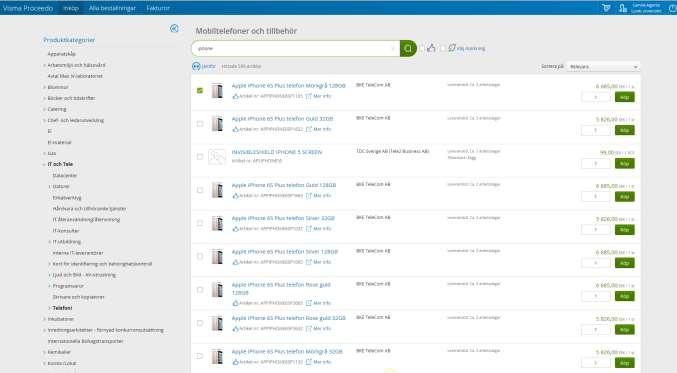Open the Sortera på dropdown
The image size is (677, 373).
pyautogui.click(x=603, y=66)
